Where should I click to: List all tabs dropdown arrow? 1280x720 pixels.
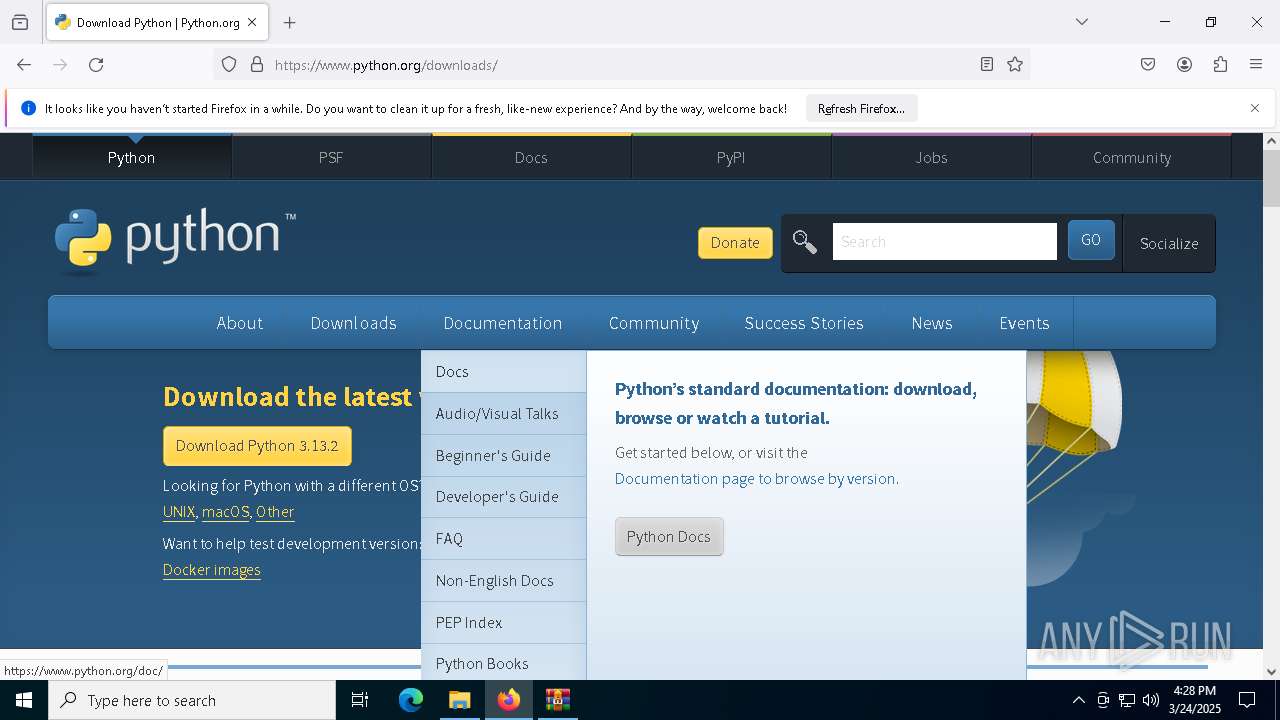pos(1082,22)
